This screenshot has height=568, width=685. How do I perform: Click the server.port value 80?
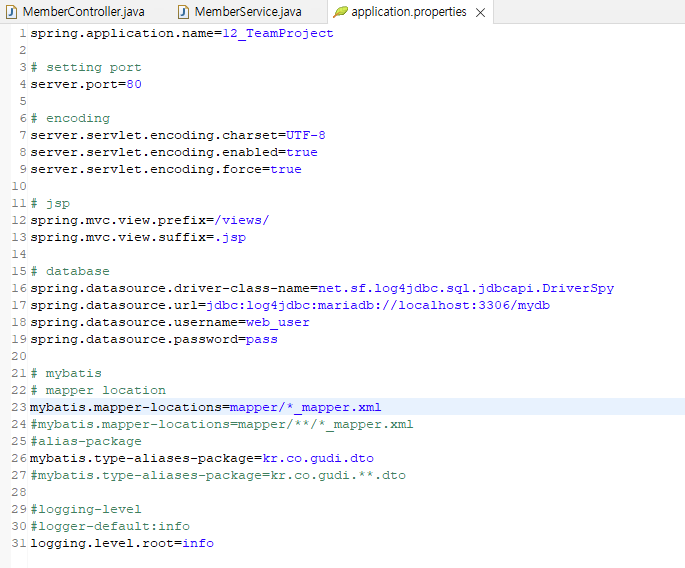(x=134, y=84)
